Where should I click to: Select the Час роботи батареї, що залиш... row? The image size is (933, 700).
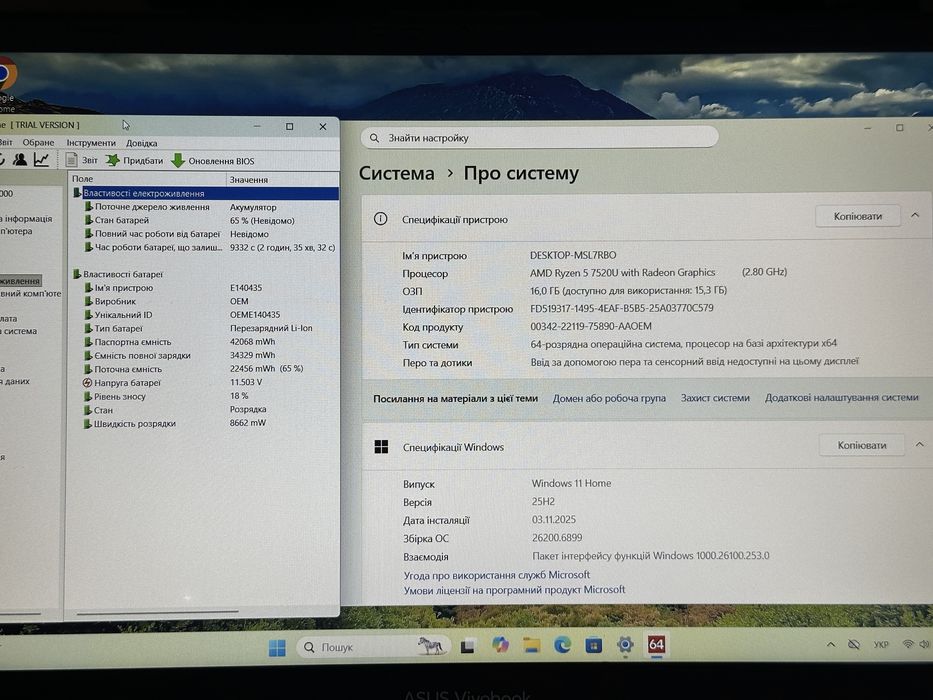pyautogui.click(x=205, y=247)
